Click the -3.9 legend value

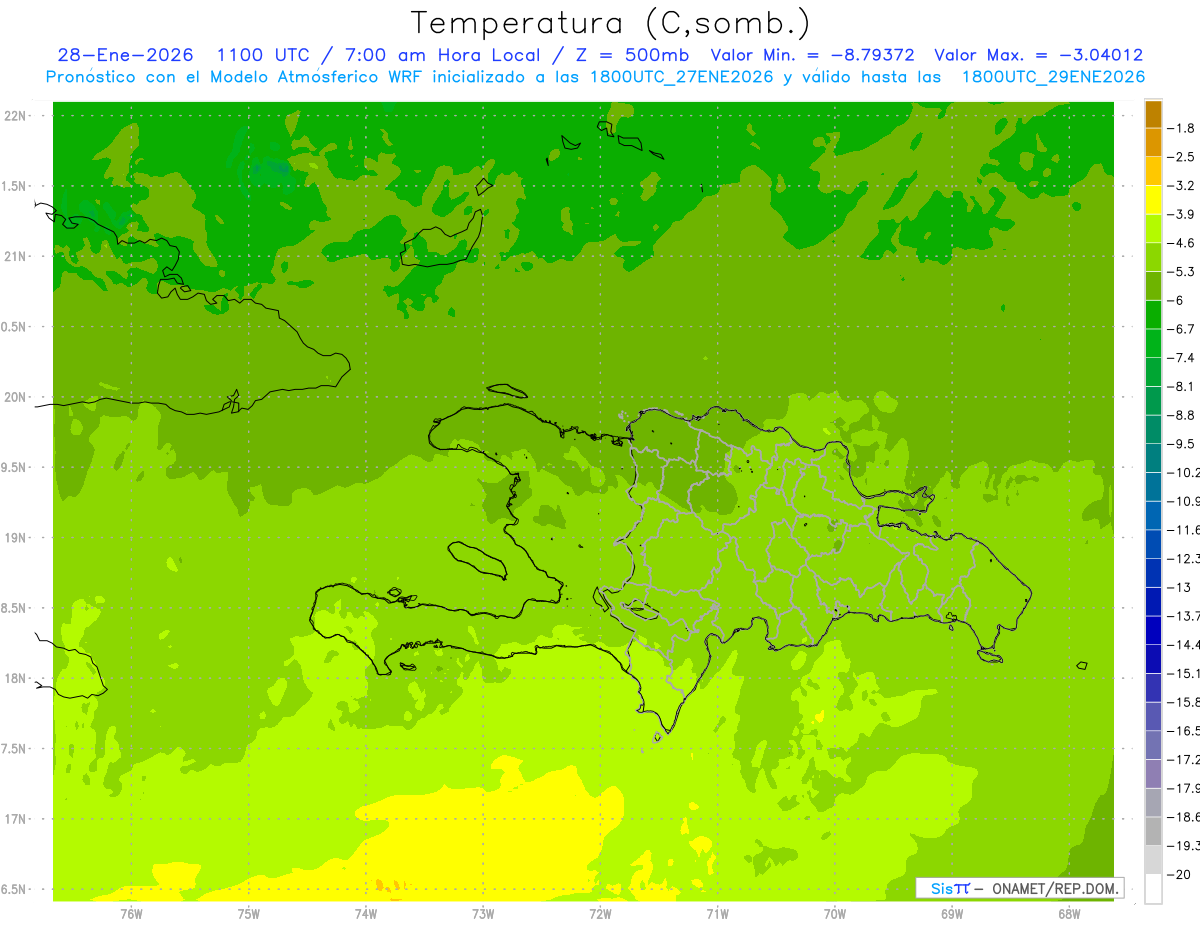(1182, 214)
